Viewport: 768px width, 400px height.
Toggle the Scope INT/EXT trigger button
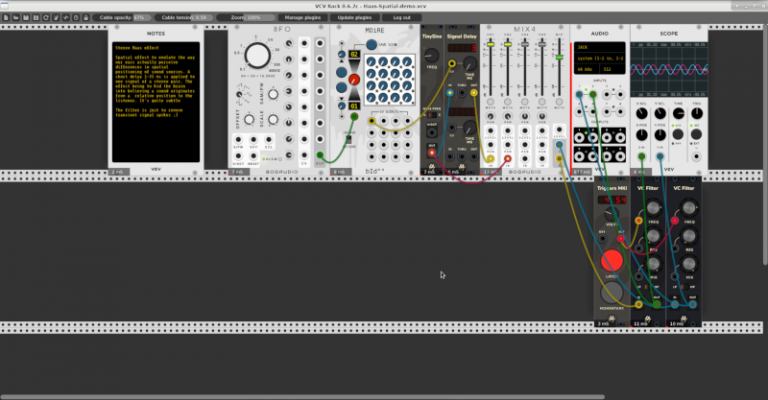[696, 134]
